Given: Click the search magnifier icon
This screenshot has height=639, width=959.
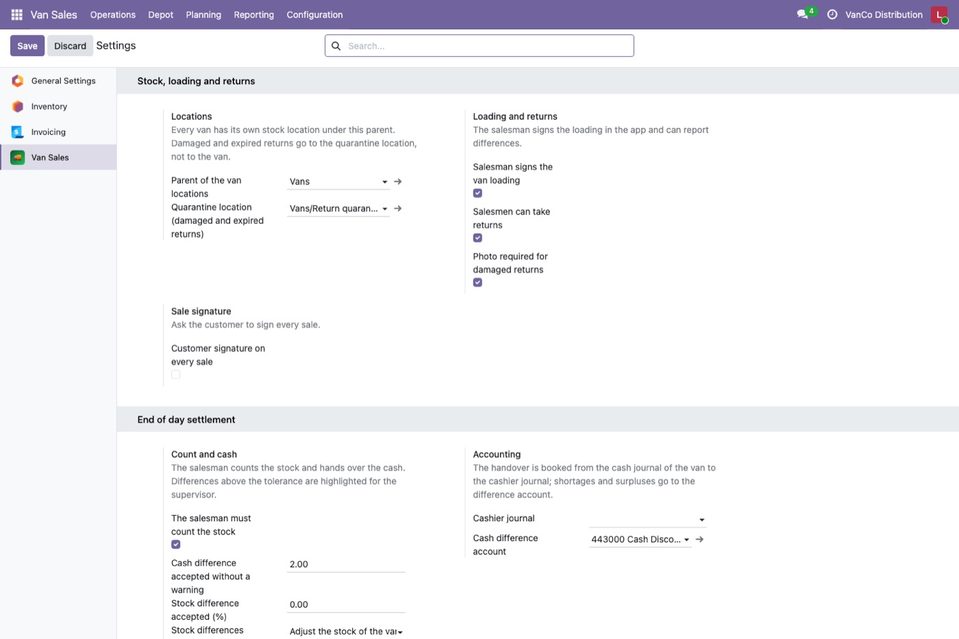Looking at the screenshot, I should pos(336,46).
